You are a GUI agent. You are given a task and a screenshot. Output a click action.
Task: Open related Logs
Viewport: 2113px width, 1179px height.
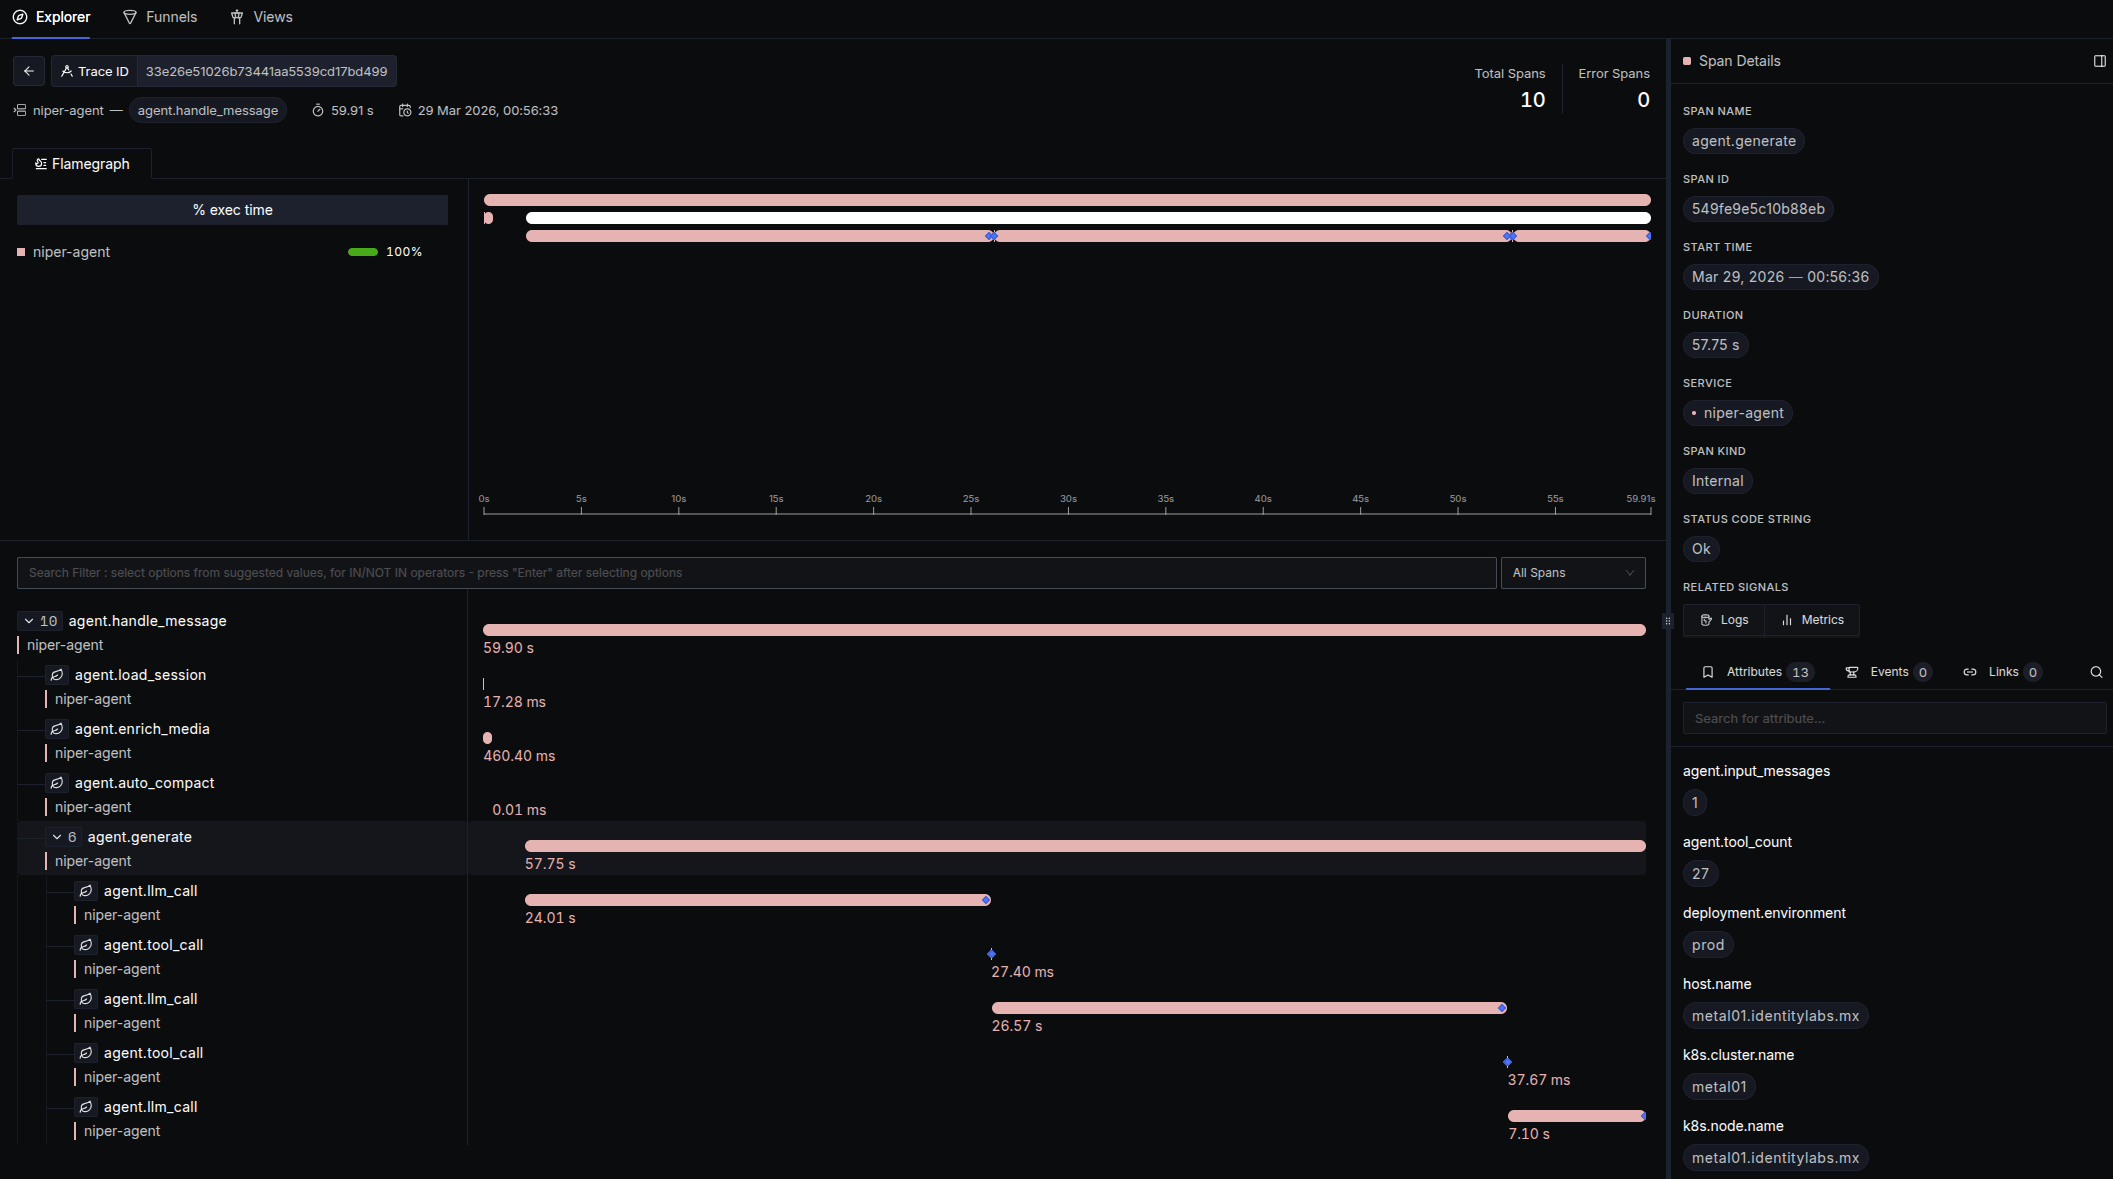[1724, 620]
